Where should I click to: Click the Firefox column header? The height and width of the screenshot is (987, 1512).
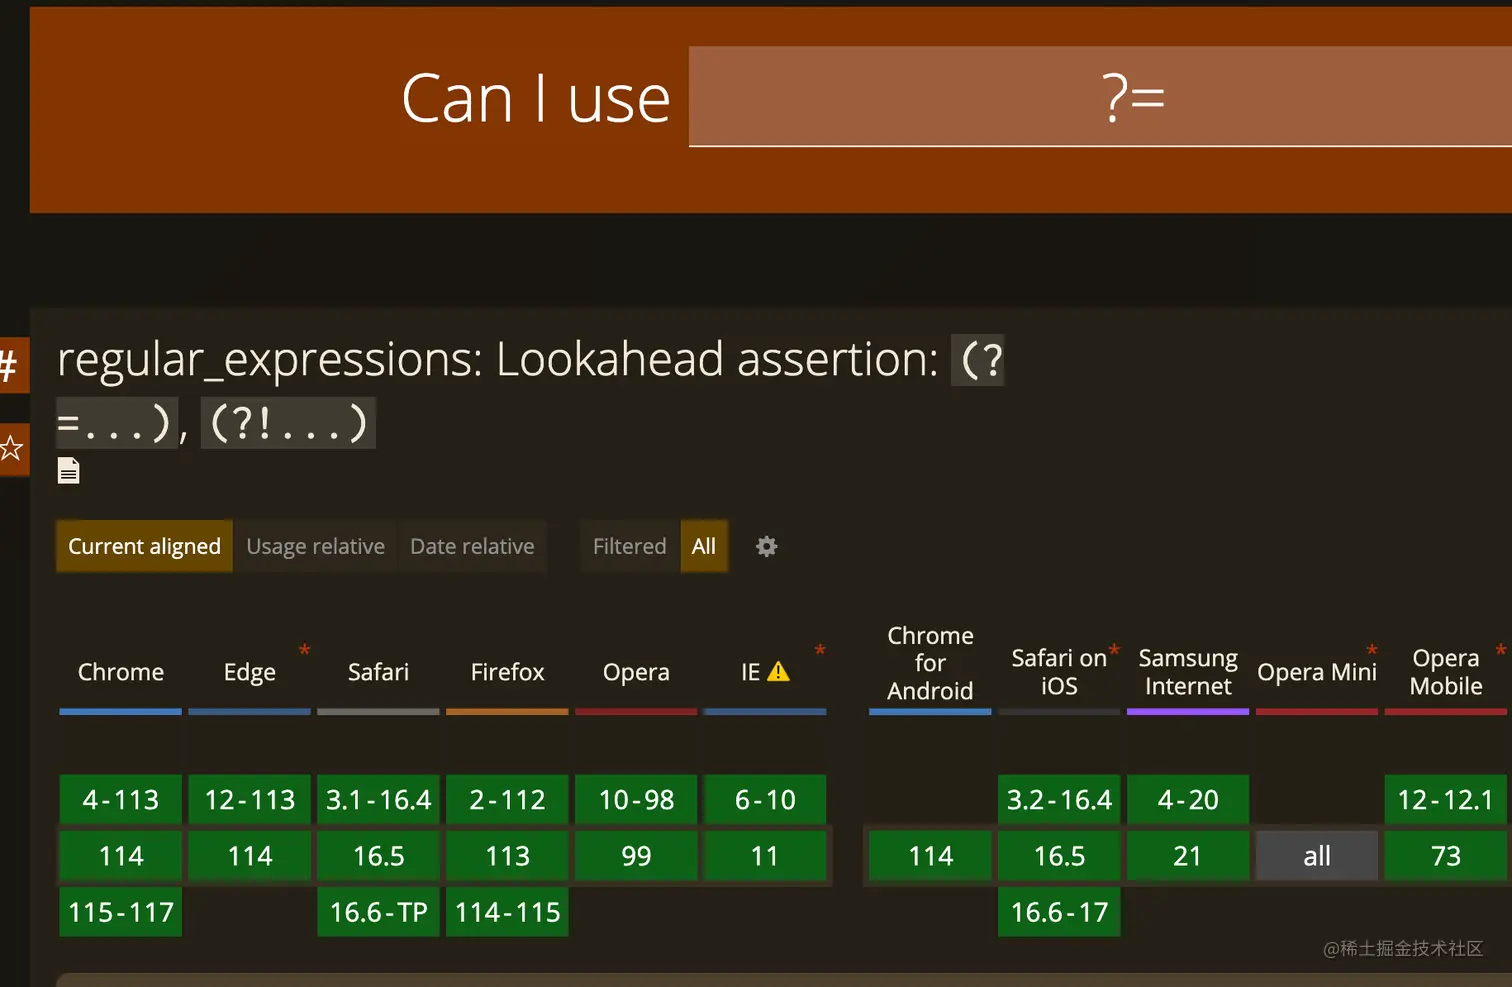click(x=507, y=672)
